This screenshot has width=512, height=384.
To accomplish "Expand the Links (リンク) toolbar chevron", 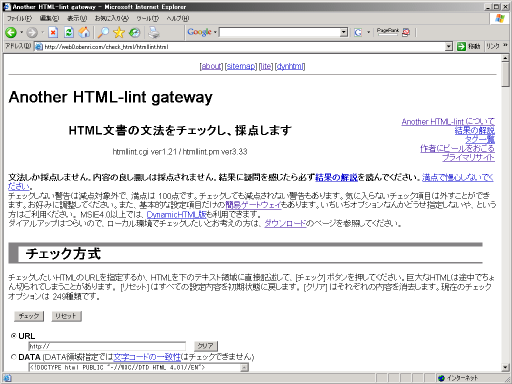I will (x=506, y=45).
